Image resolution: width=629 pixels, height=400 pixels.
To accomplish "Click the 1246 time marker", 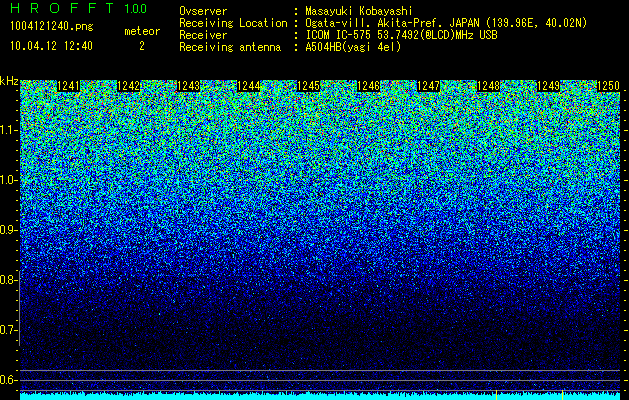I will pos(369,86).
